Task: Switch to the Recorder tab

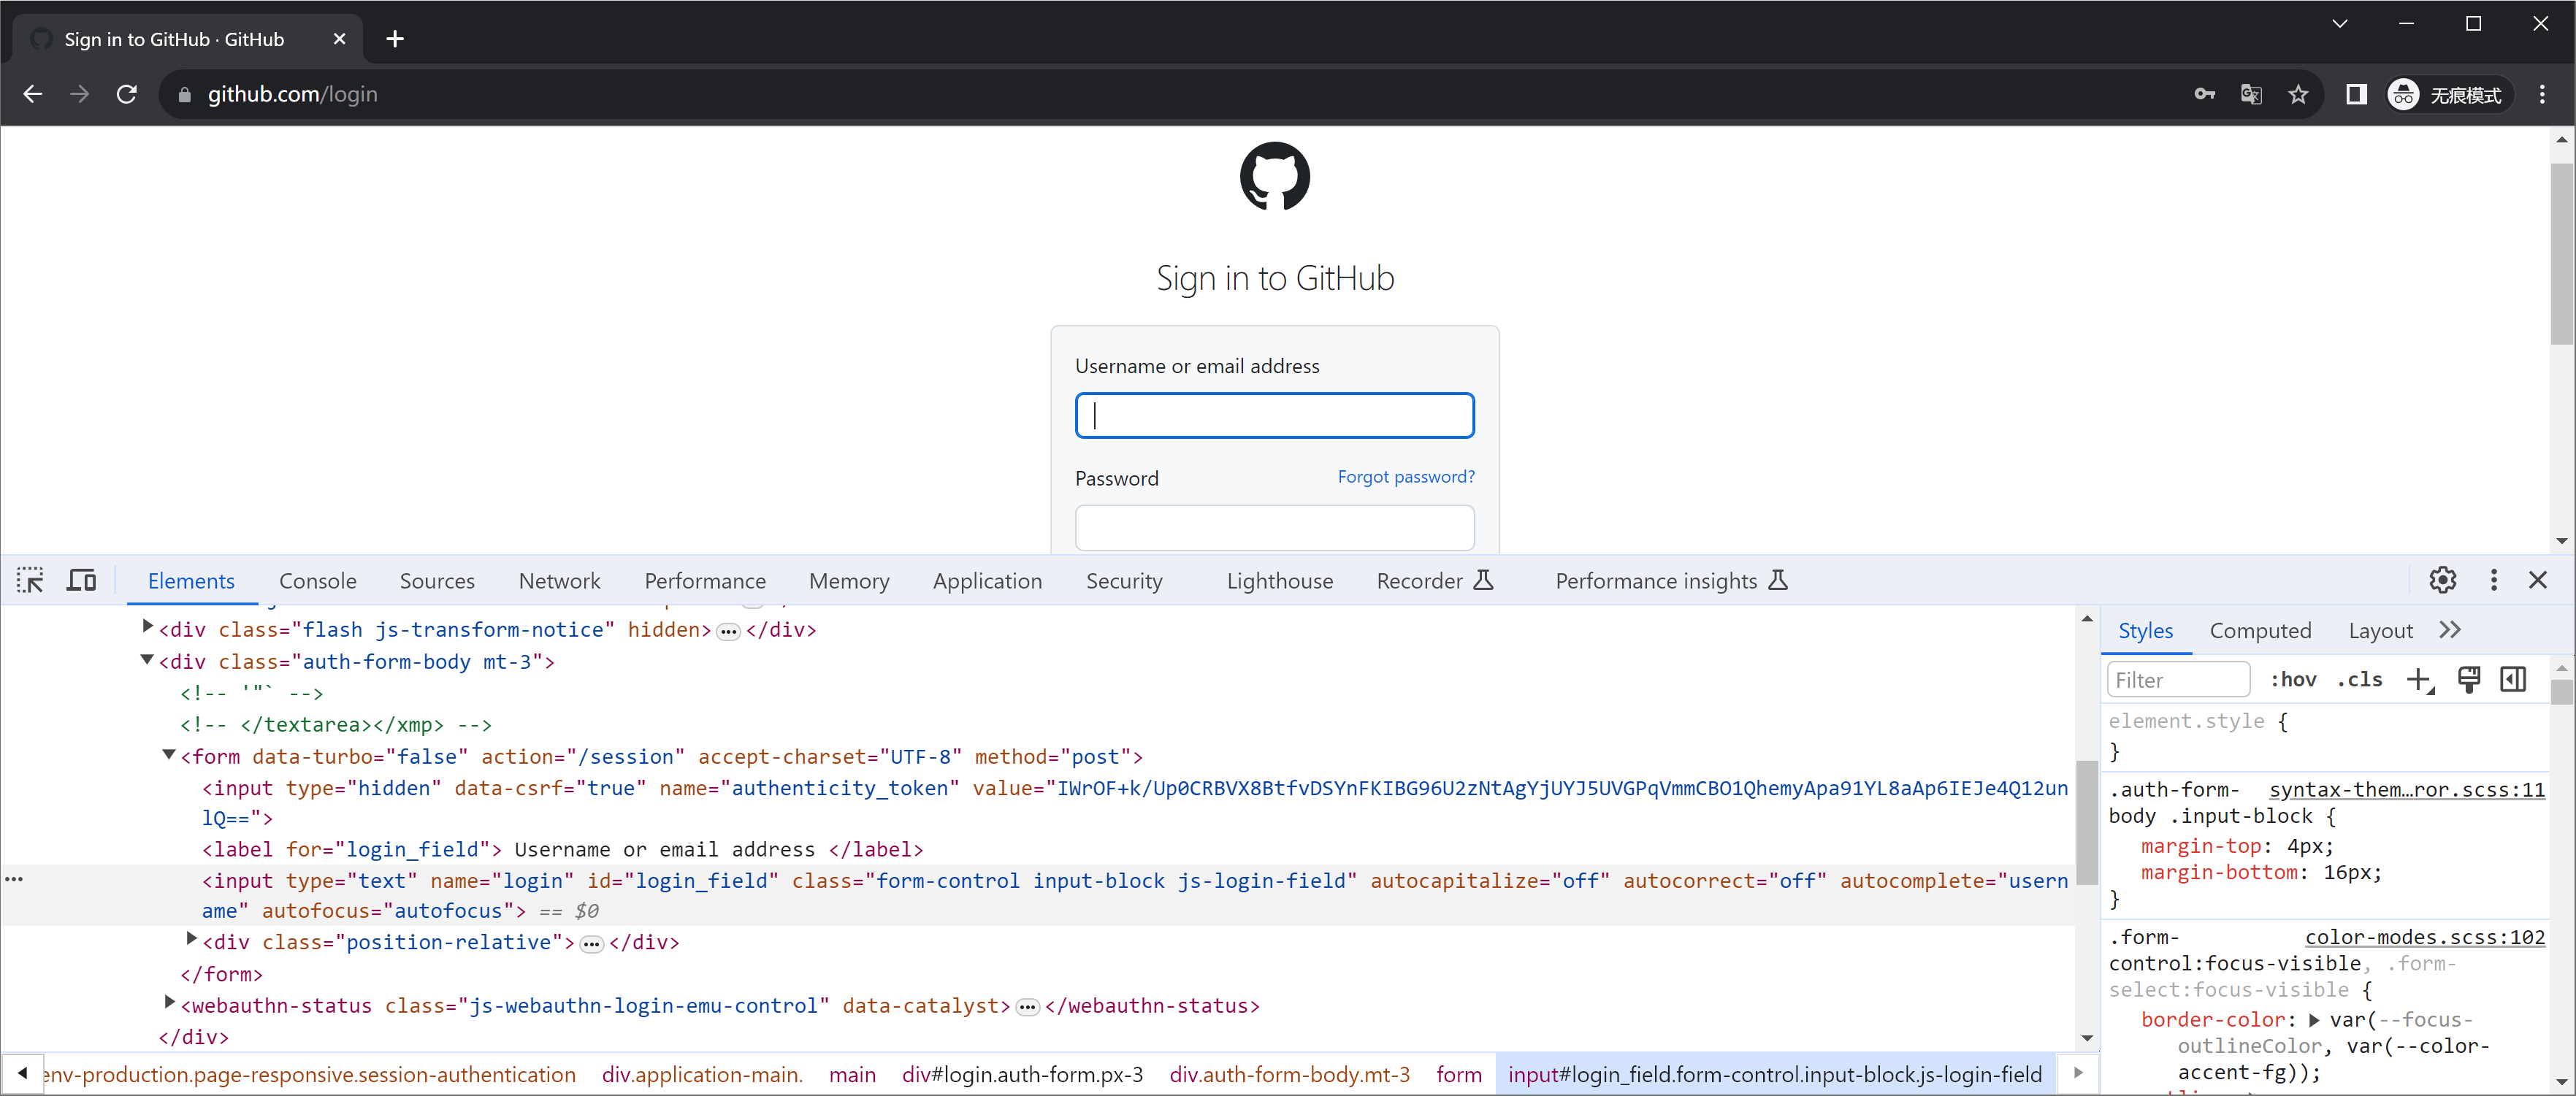Action: click(x=1434, y=581)
